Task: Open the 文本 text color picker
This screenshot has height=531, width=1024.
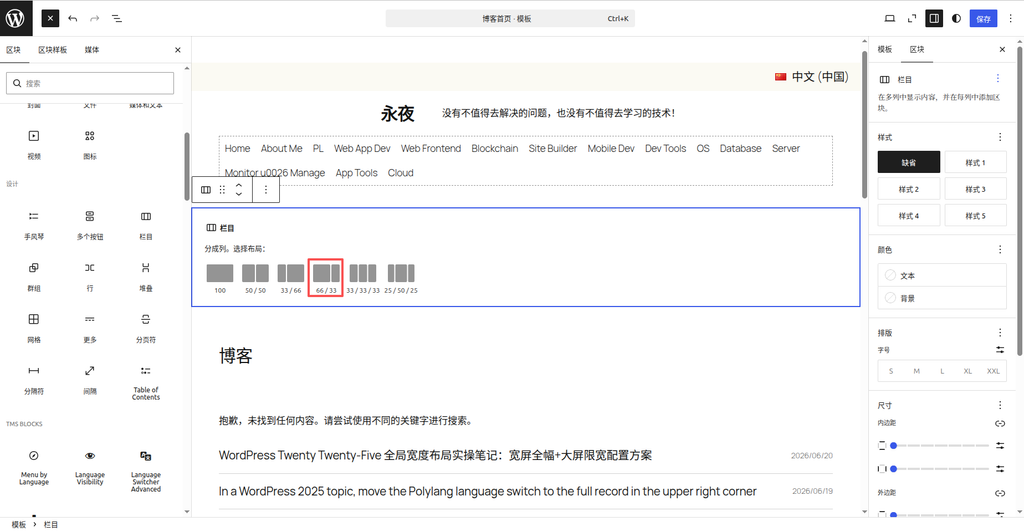Action: click(x=942, y=275)
